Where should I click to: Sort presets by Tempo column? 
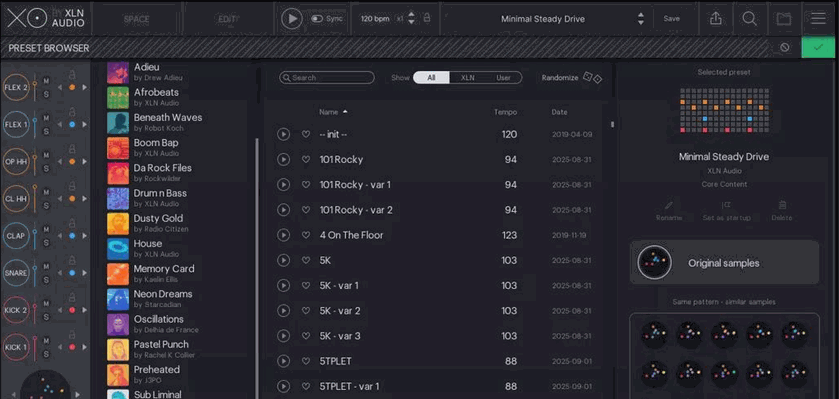pyautogui.click(x=506, y=112)
